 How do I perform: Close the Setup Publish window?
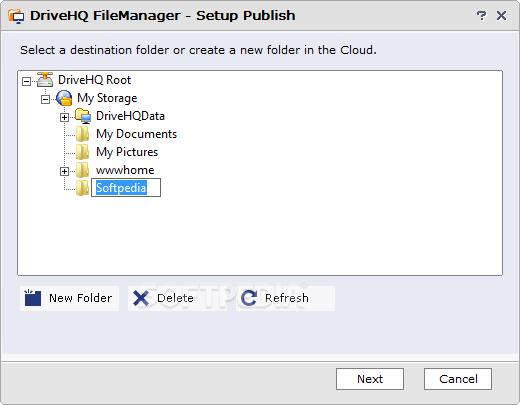[501, 15]
